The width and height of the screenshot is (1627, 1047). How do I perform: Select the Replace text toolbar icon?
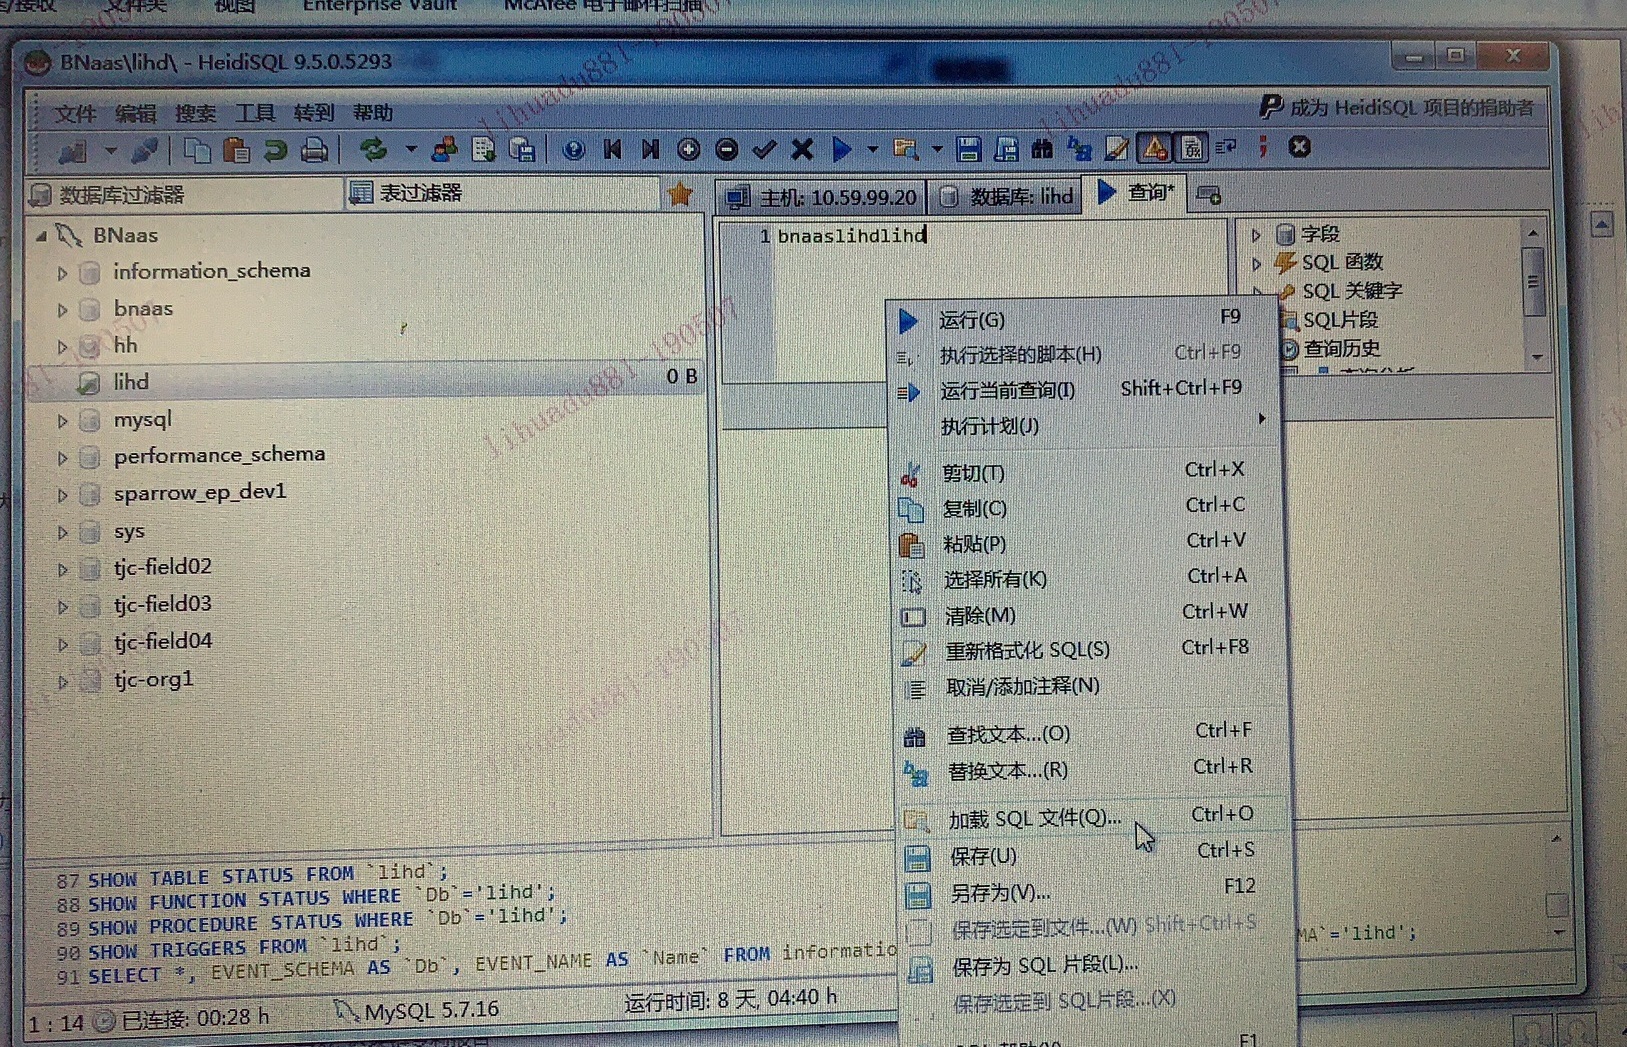coord(1078,150)
